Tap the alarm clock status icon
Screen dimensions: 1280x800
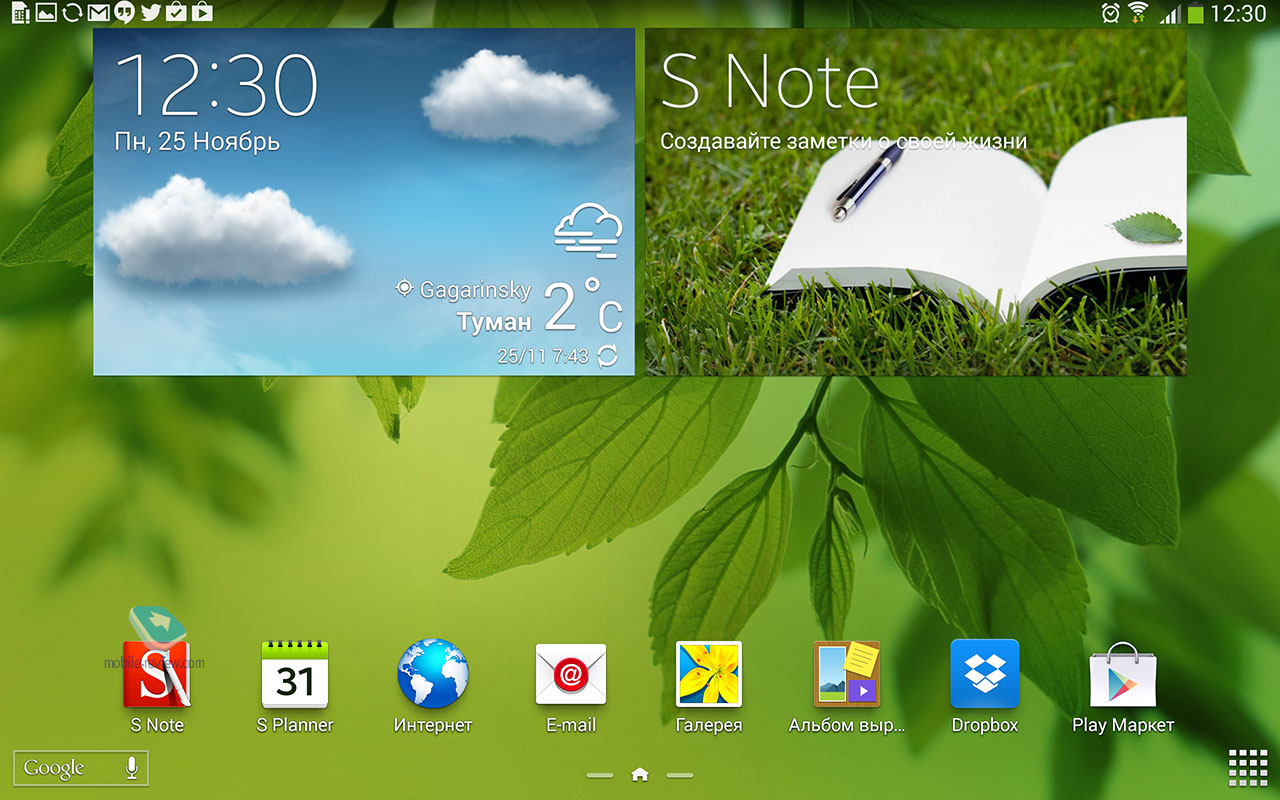click(x=1110, y=13)
